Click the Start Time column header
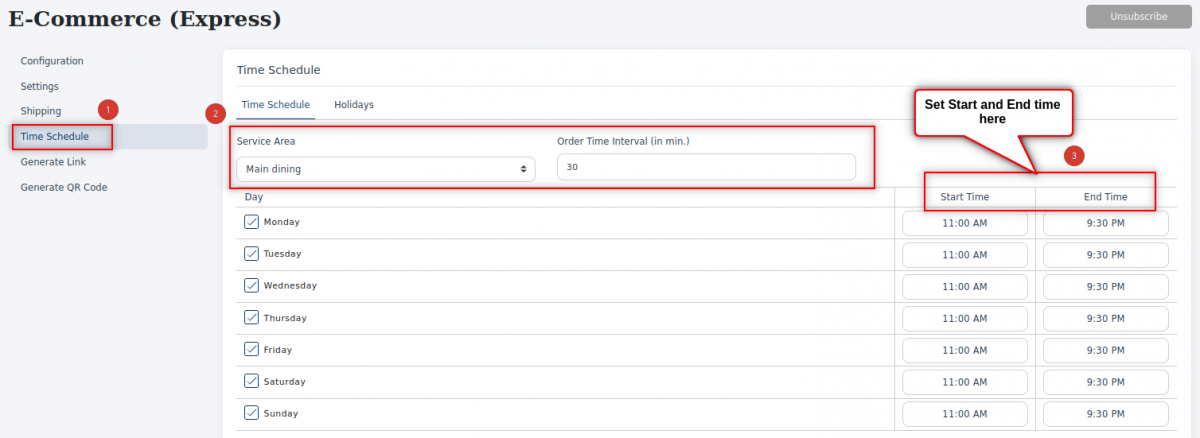 965,197
